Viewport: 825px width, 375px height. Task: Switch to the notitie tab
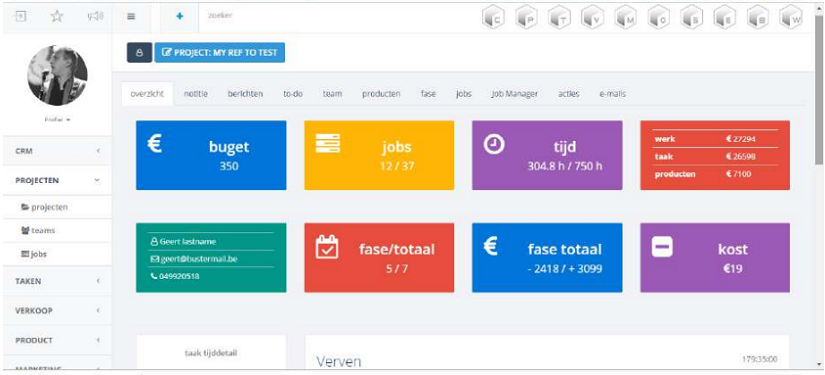(x=196, y=94)
